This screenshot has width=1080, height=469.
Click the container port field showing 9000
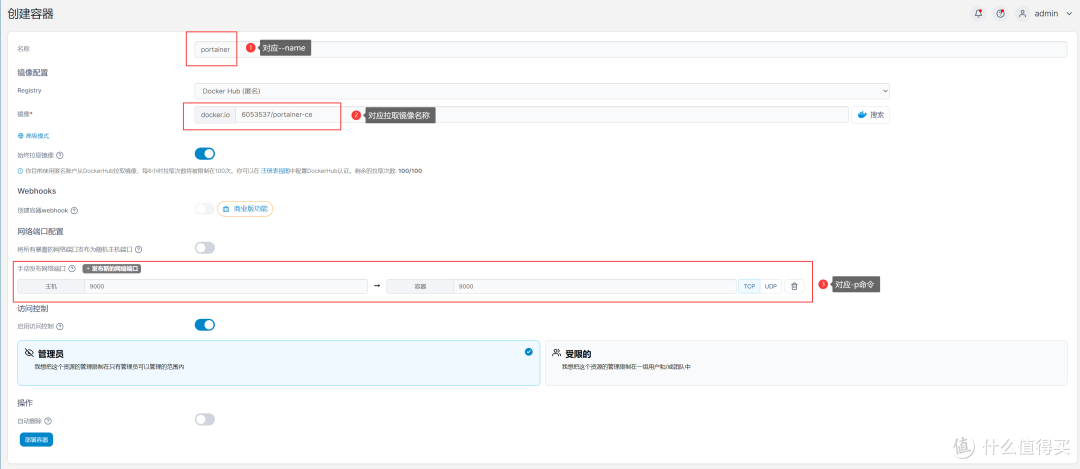(x=595, y=286)
